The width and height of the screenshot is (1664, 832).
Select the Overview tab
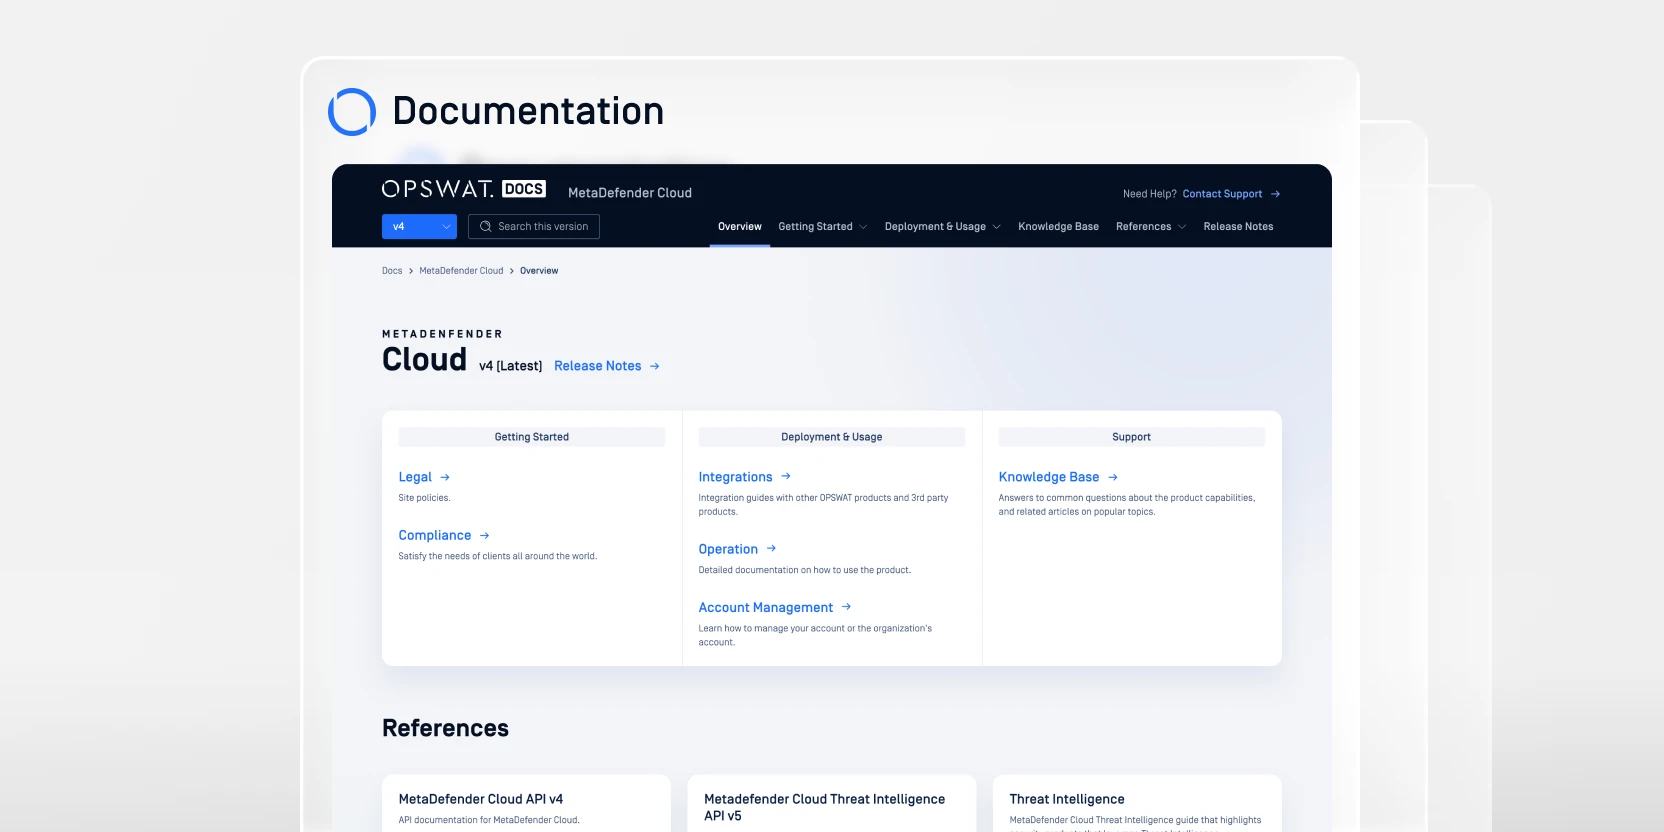[739, 227]
